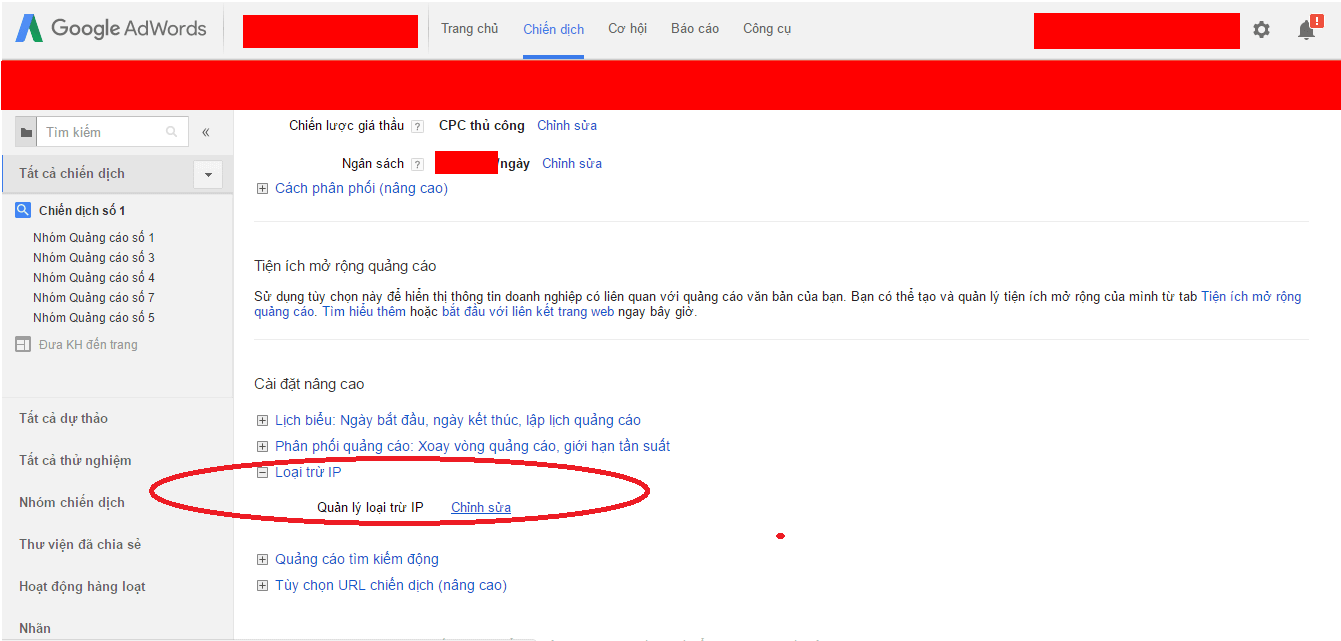
Task: Go to the Trang chủ tab
Action: 470,29
